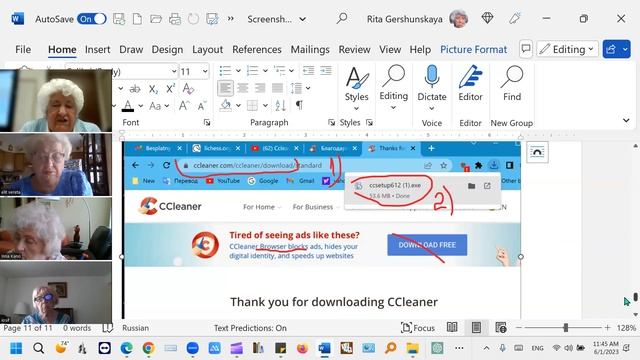Shrink font size icon
The image size is (640, 360).
click(x=202, y=106)
